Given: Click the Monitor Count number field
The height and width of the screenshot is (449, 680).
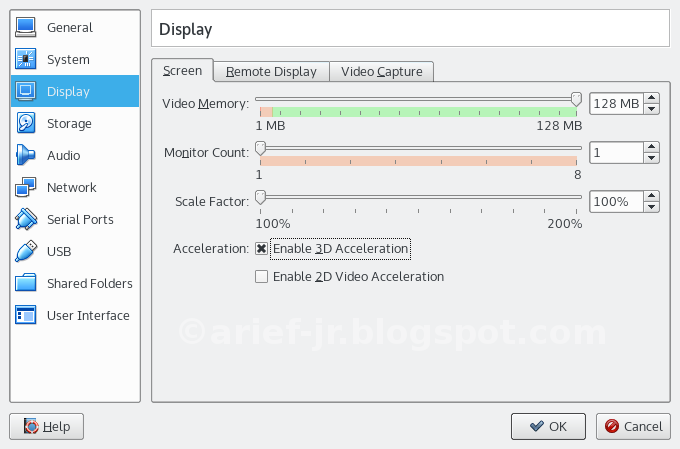Looking at the screenshot, I should point(615,152).
